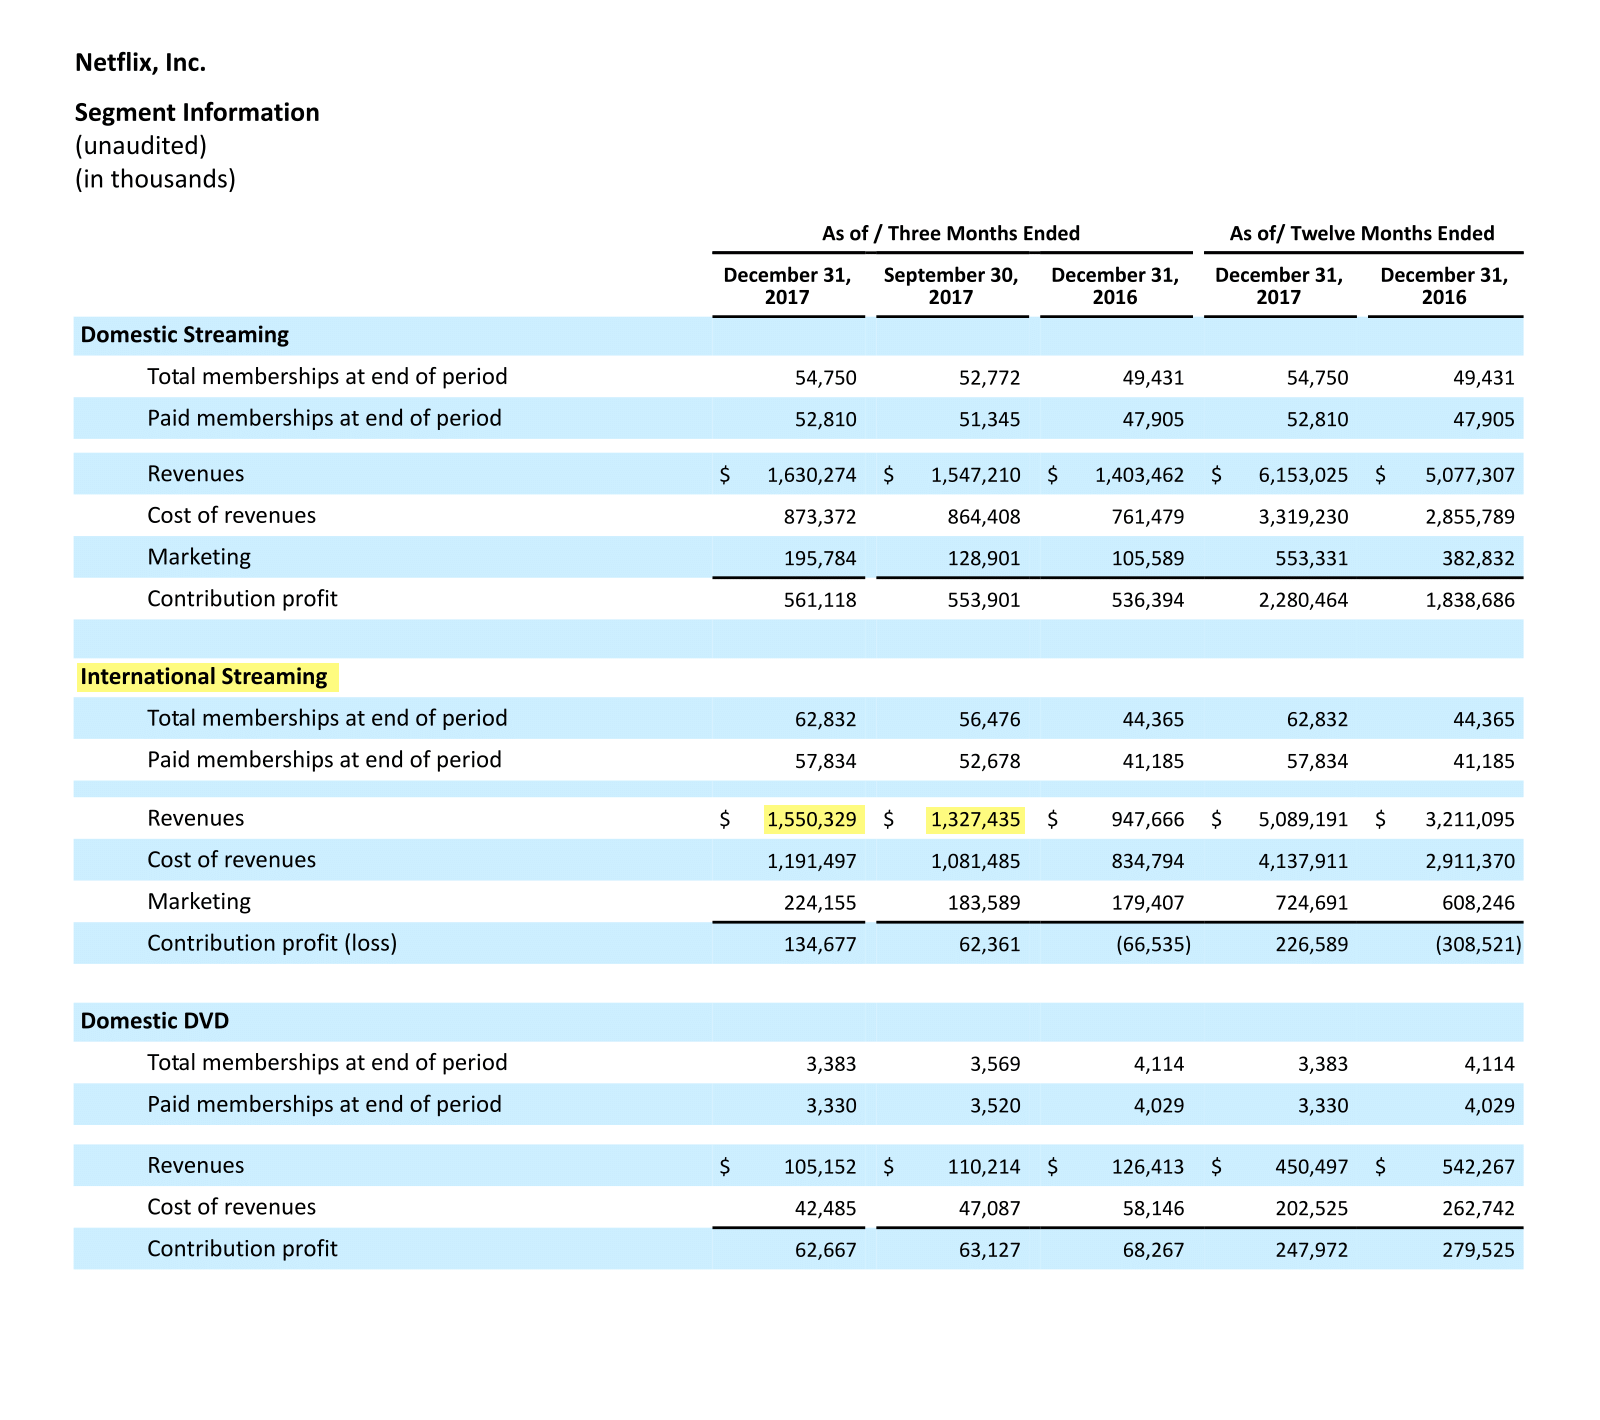Click International marketing value 183,589
Image resolution: width=1600 pixels, height=1420 pixels.
(x=984, y=903)
